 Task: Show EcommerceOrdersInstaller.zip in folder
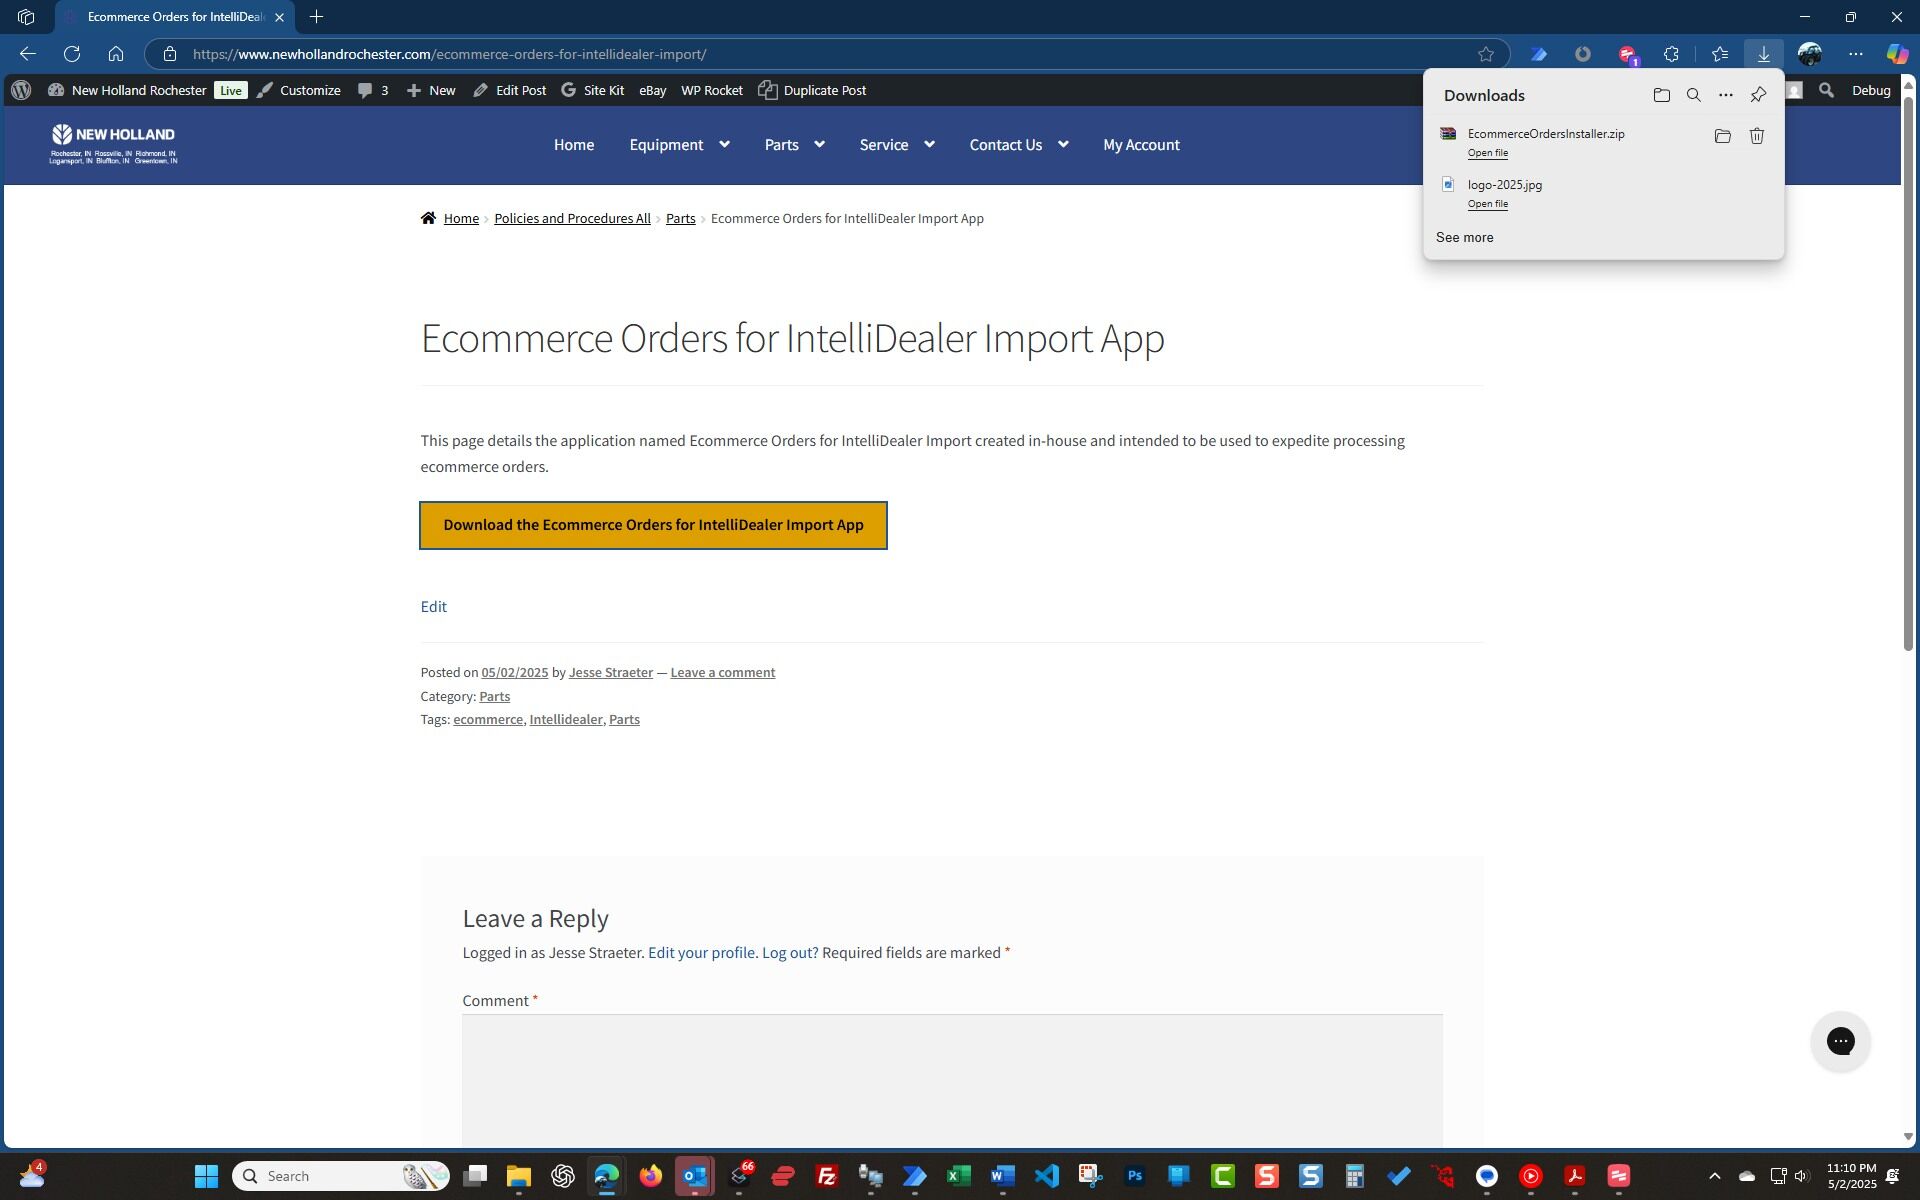(x=1722, y=136)
